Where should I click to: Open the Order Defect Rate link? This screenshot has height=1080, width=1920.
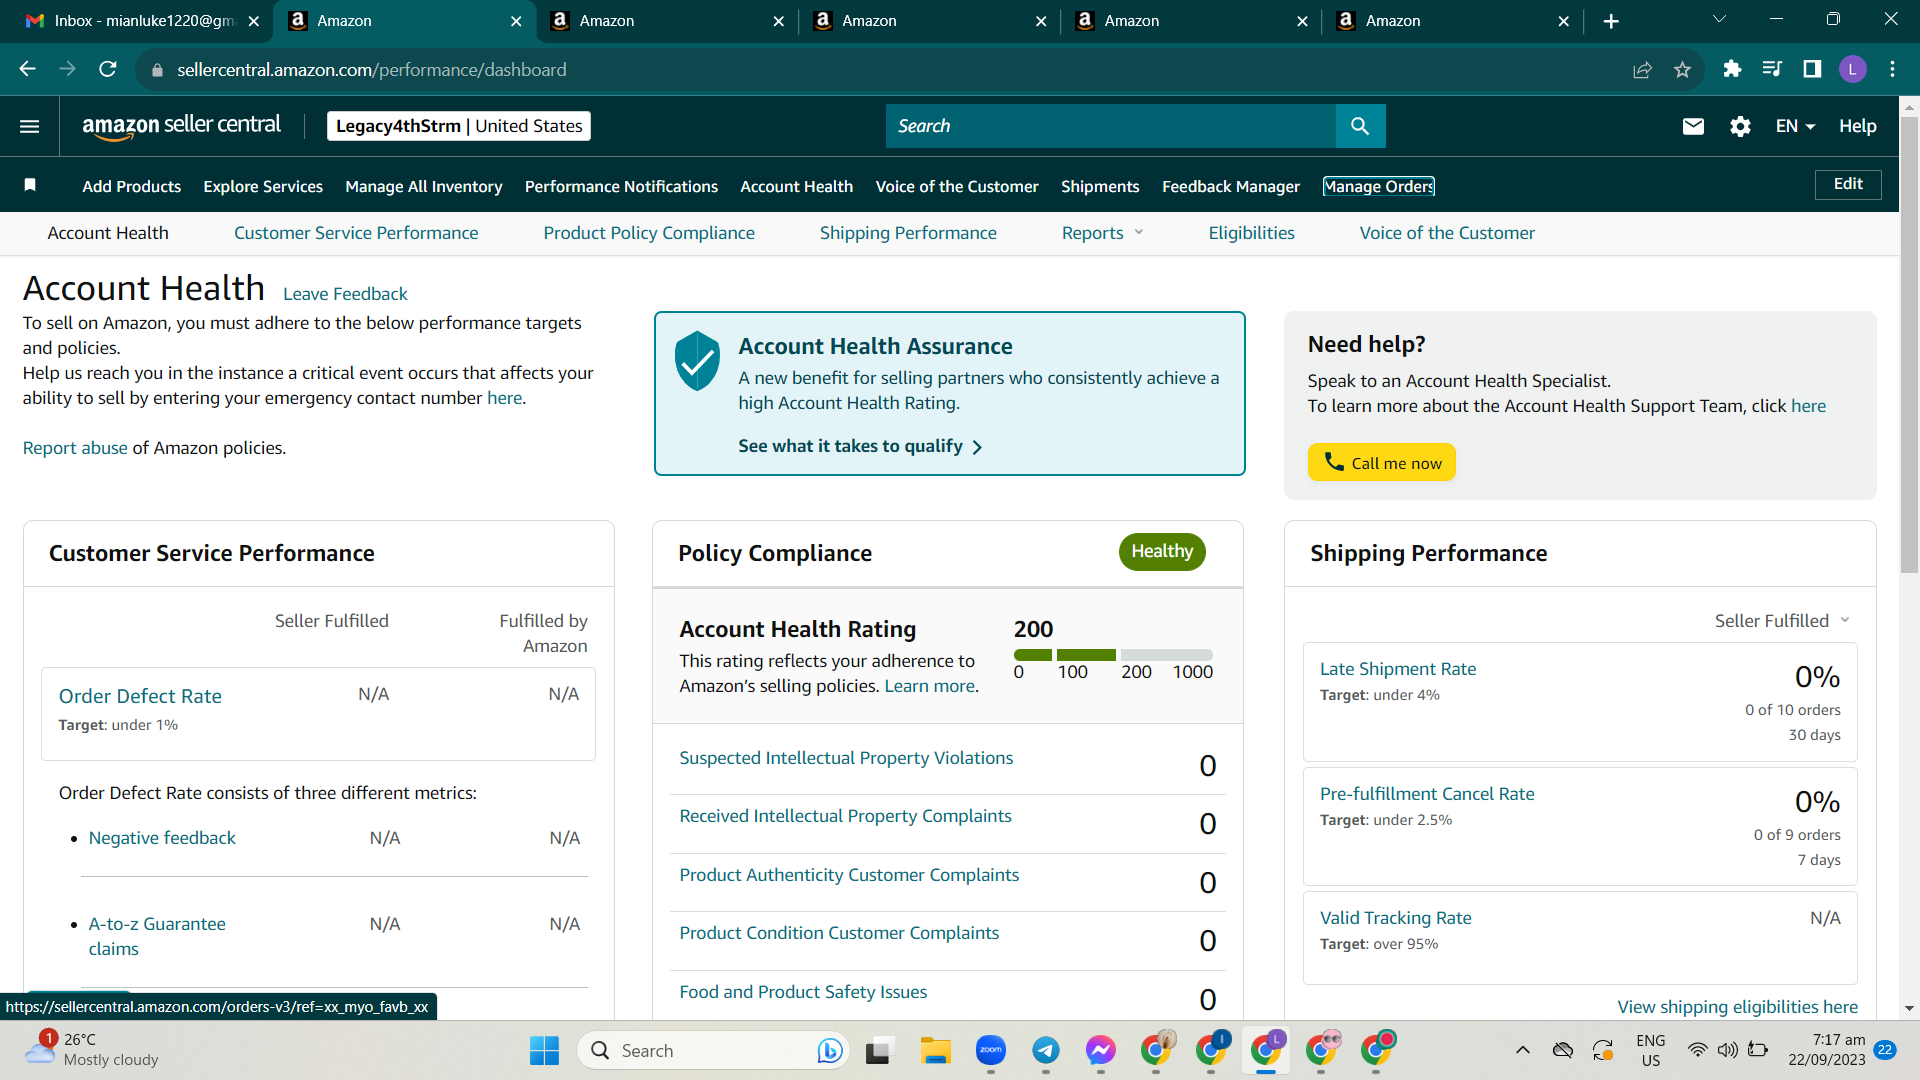pos(140,696)
